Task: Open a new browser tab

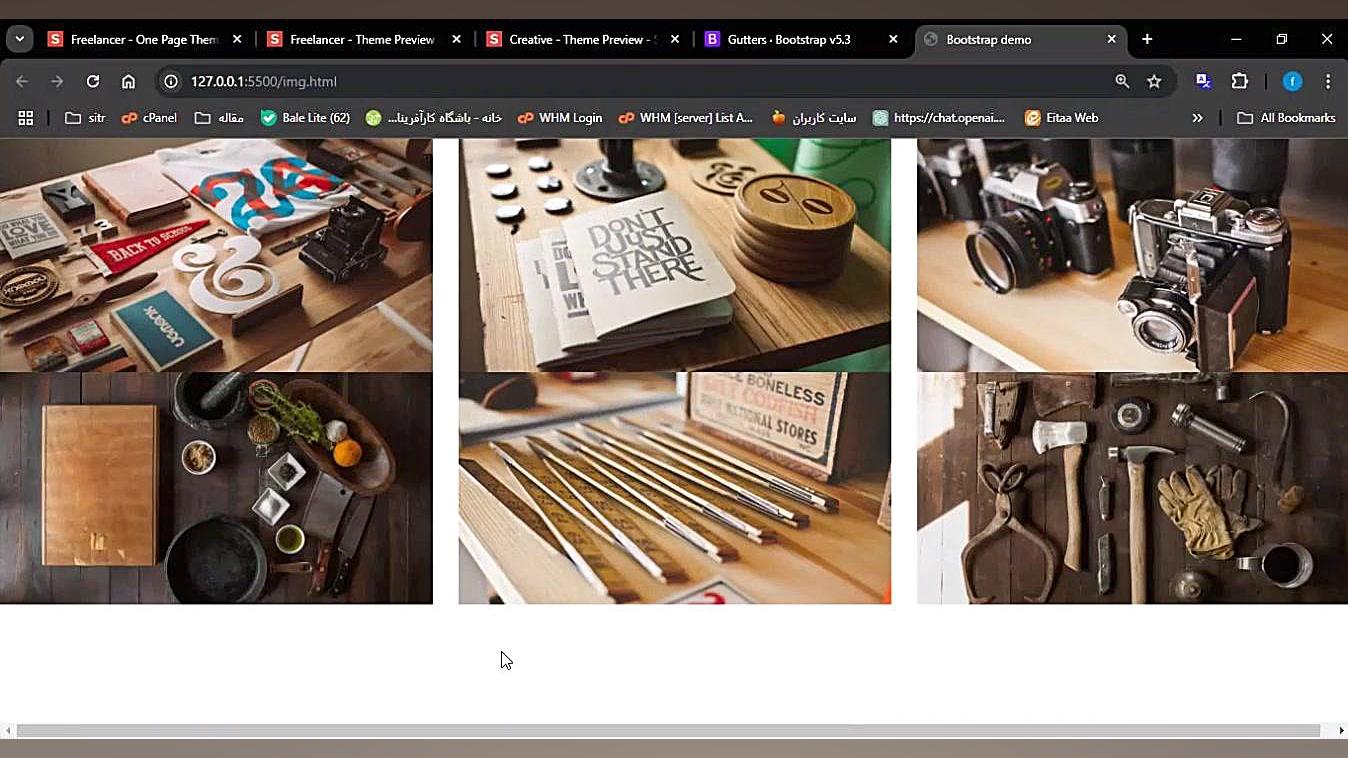Action: 1147,39
